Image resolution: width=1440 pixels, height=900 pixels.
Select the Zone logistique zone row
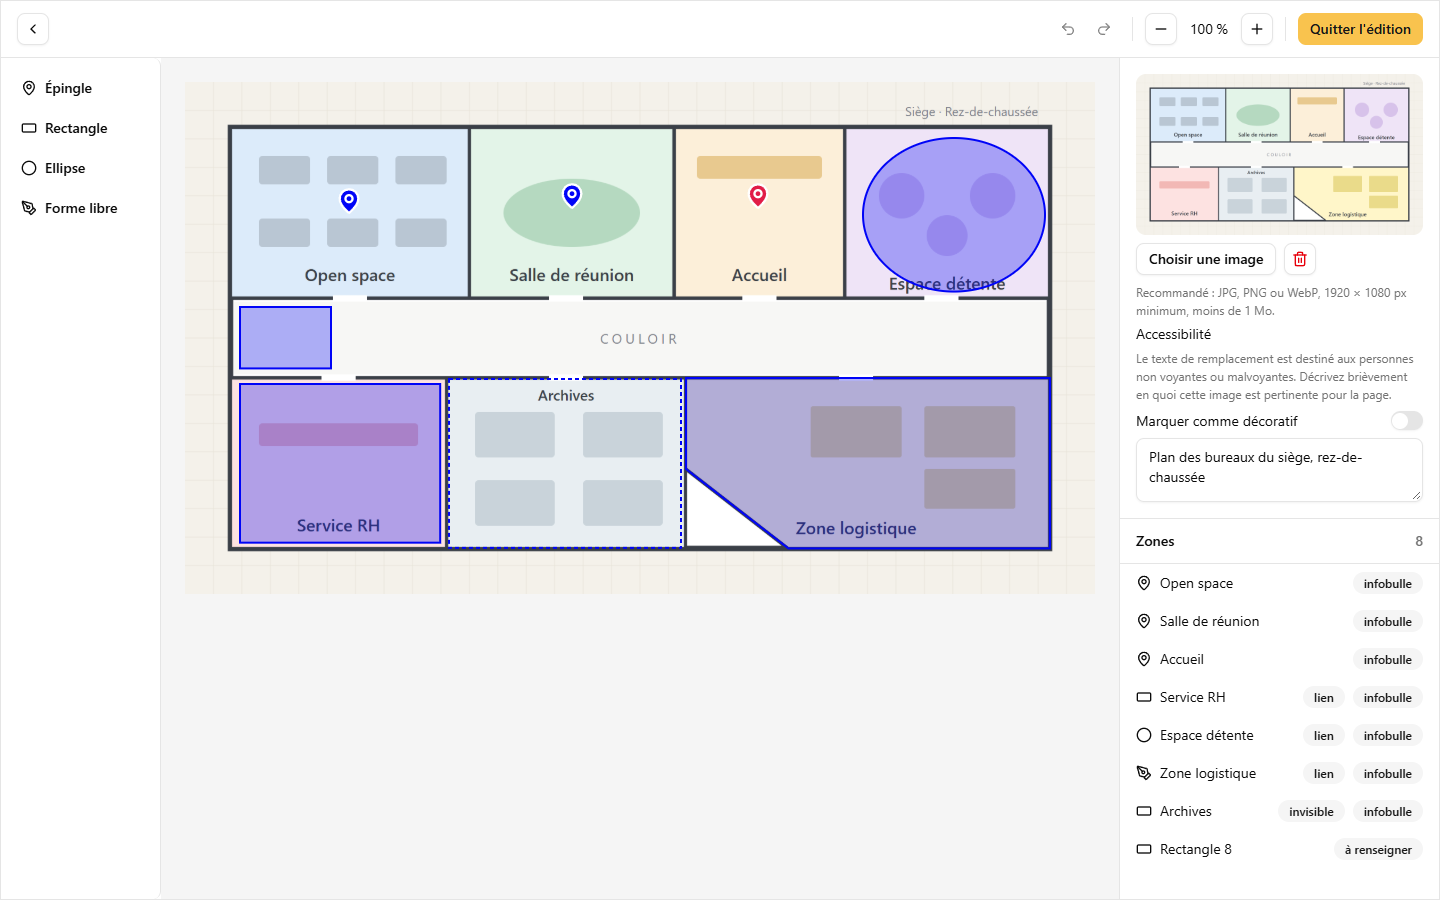(x=1279, y=773)
